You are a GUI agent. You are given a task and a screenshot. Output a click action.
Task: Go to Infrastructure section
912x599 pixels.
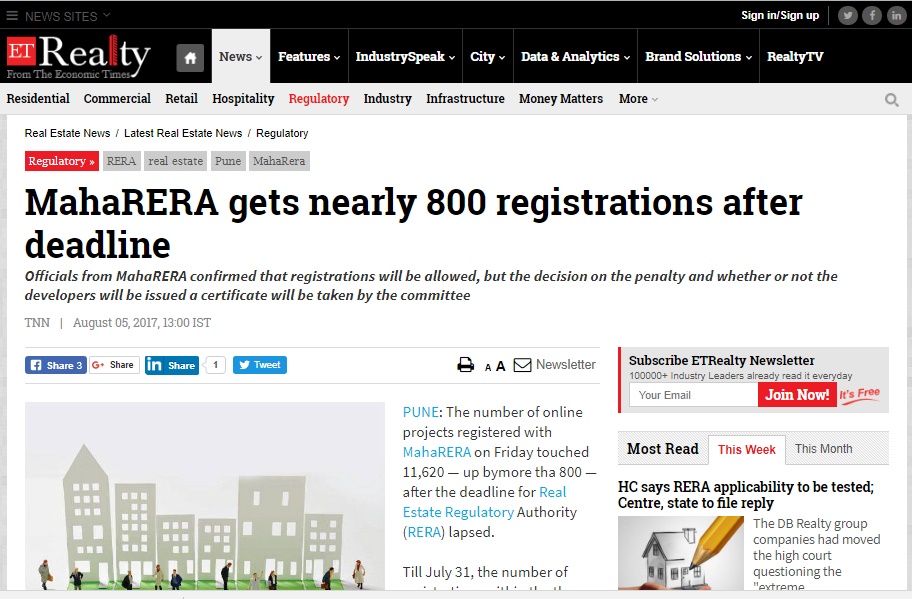[x=465, y=99]
